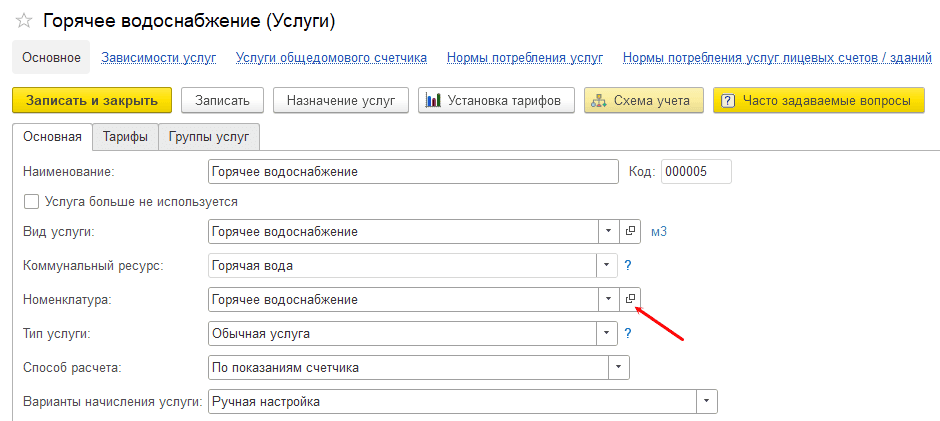This screenshot has width=940, height=421.
Task: Expand the Коммунальный ресурс dropdown
Action: (607, 266)
